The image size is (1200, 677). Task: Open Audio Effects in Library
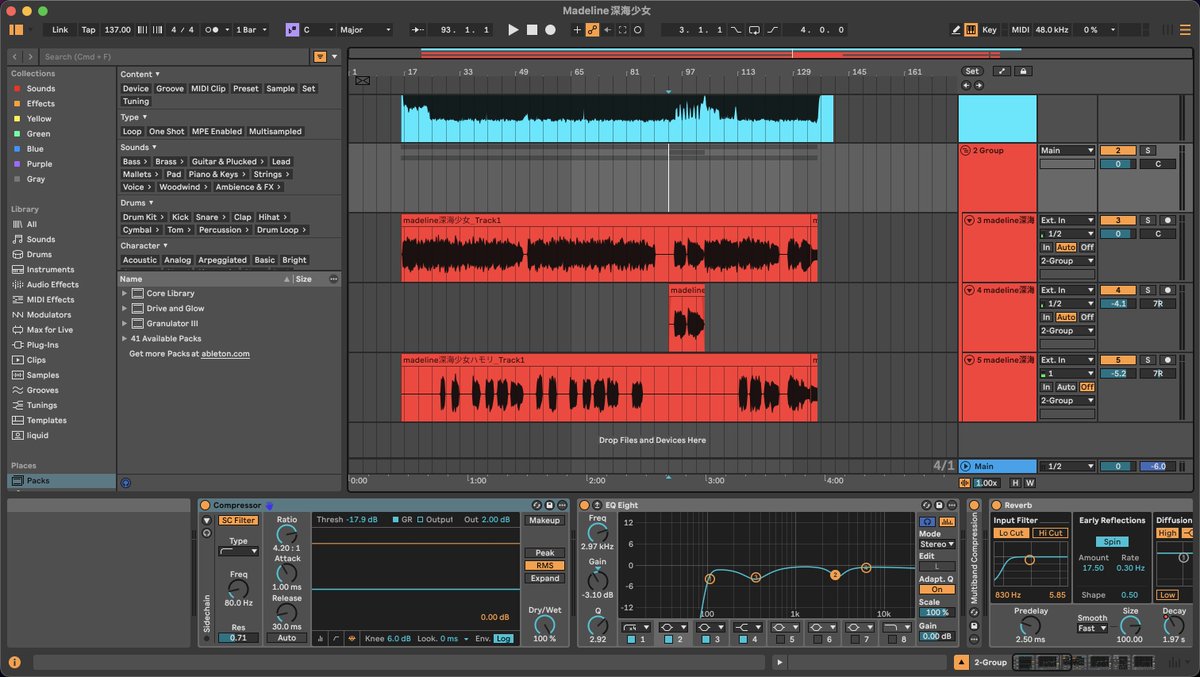point(53,284)
